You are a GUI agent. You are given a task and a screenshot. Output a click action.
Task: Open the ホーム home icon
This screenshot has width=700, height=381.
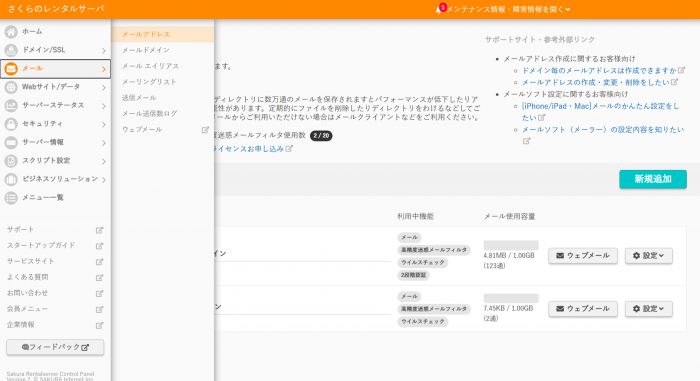[x=11, y=32]
